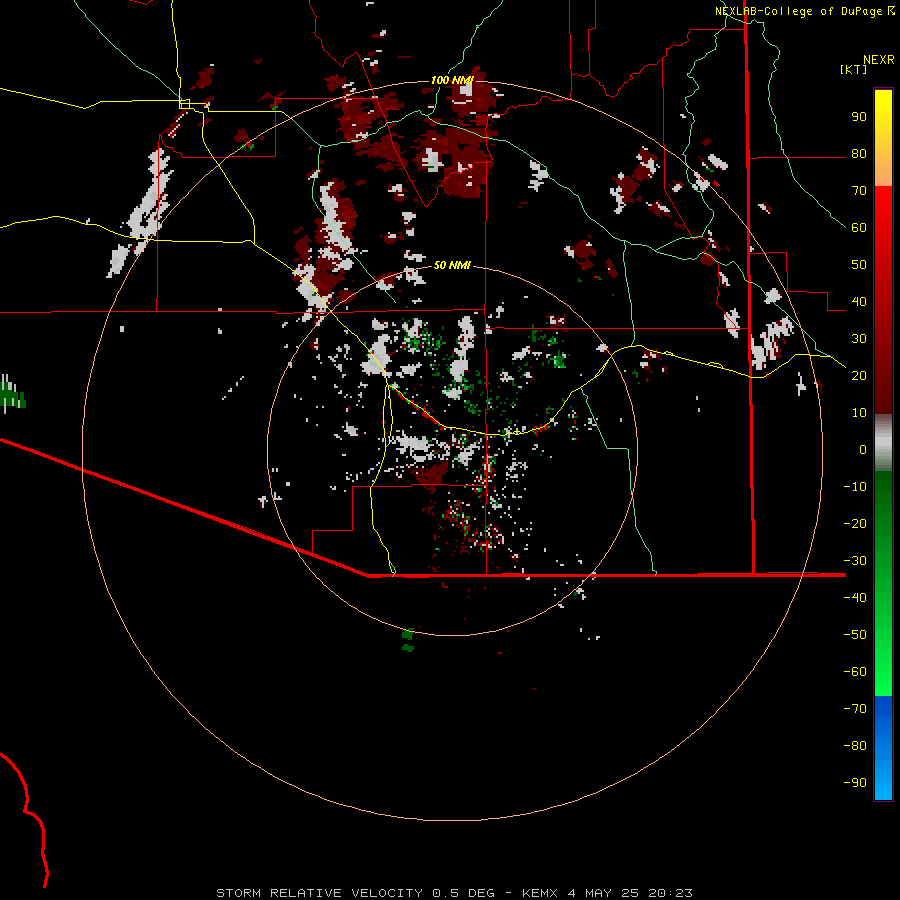Select the positive 10 scale value
Viewport: 900px width, 900px height.
pos(859,413)
